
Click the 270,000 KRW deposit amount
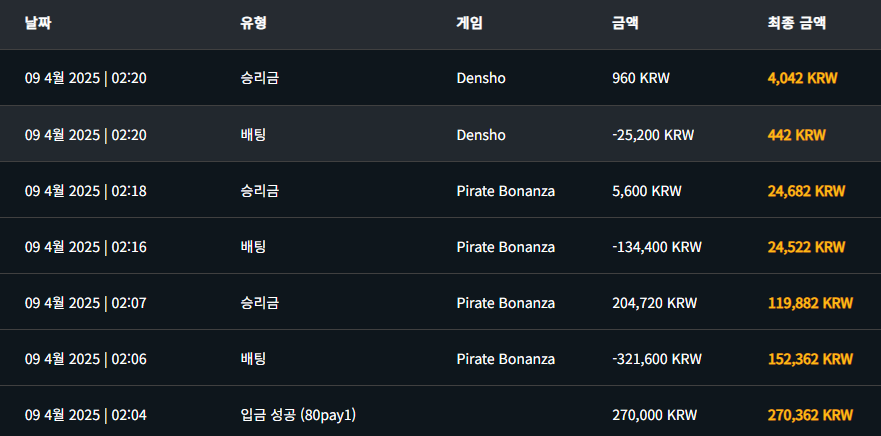[654, 415]
